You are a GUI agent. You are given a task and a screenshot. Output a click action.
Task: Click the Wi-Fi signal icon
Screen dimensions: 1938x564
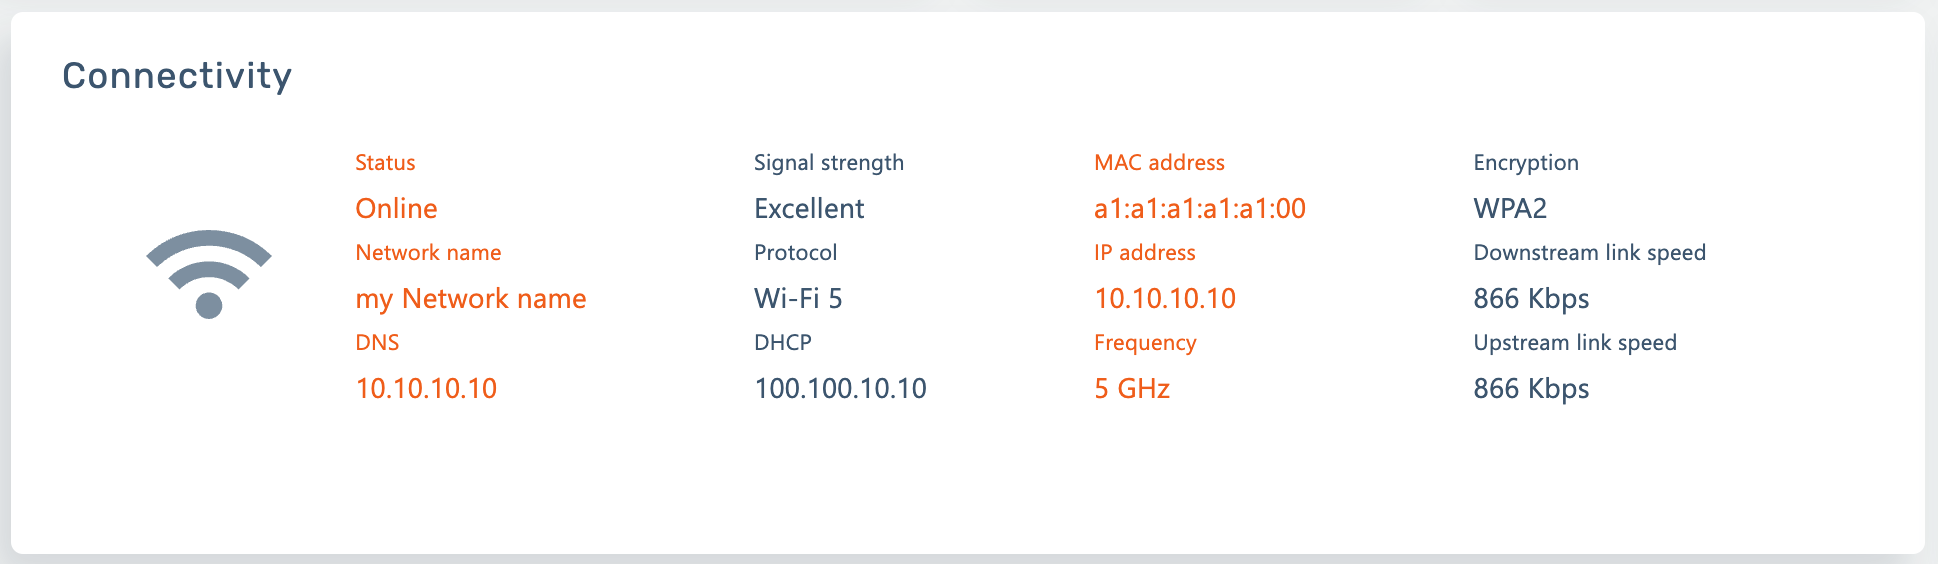coord(208,273)
